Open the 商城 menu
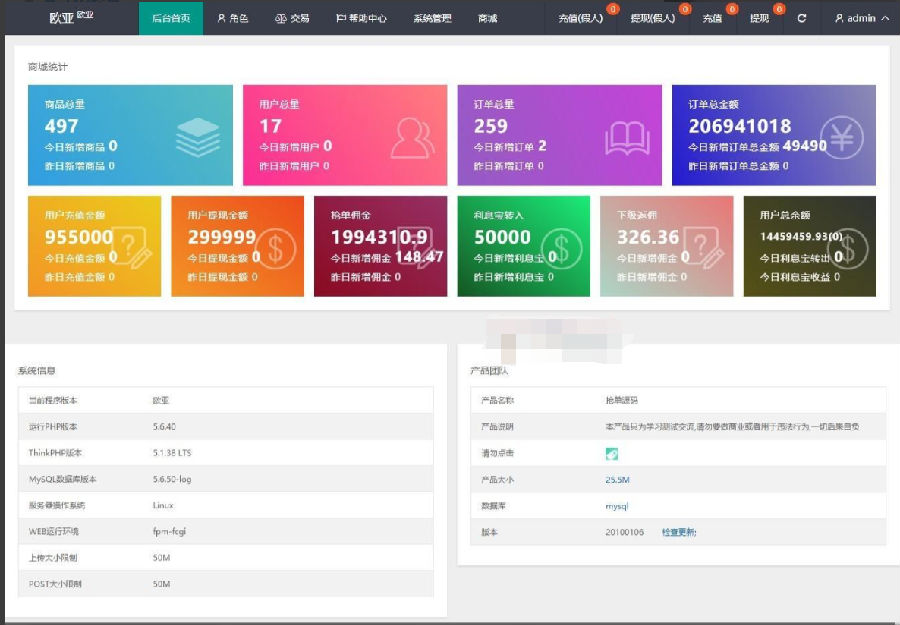The width and height of the screenshot is (900, 625). pos(487,18)
